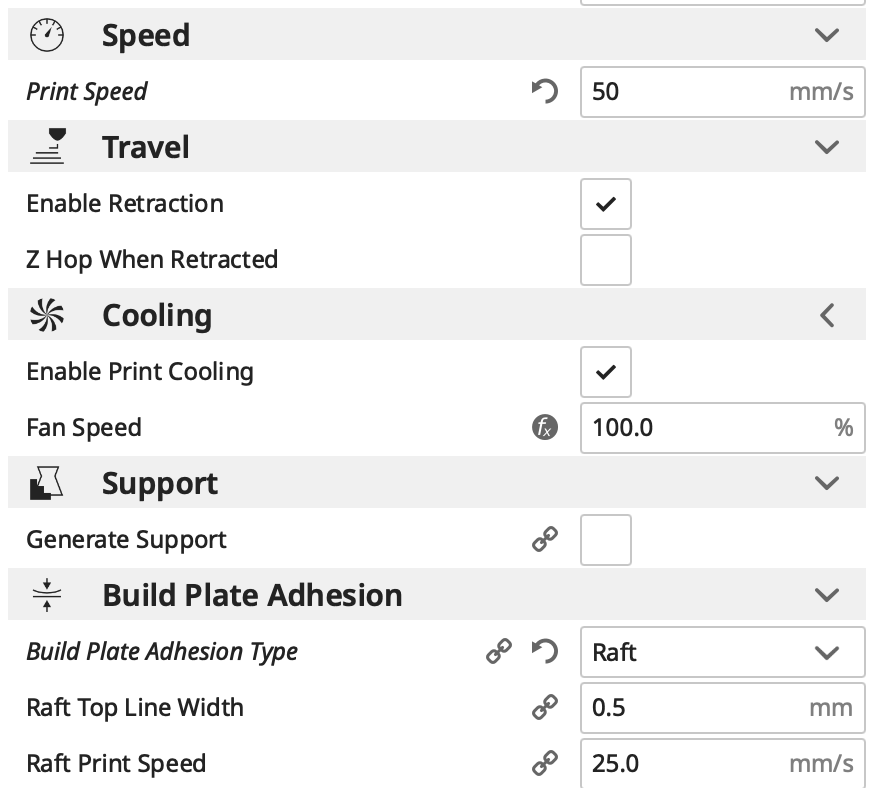The height and width of the screenshot is (788, 870).
Task: Enable Z Hop When Retracted
Action: [605, 260]
